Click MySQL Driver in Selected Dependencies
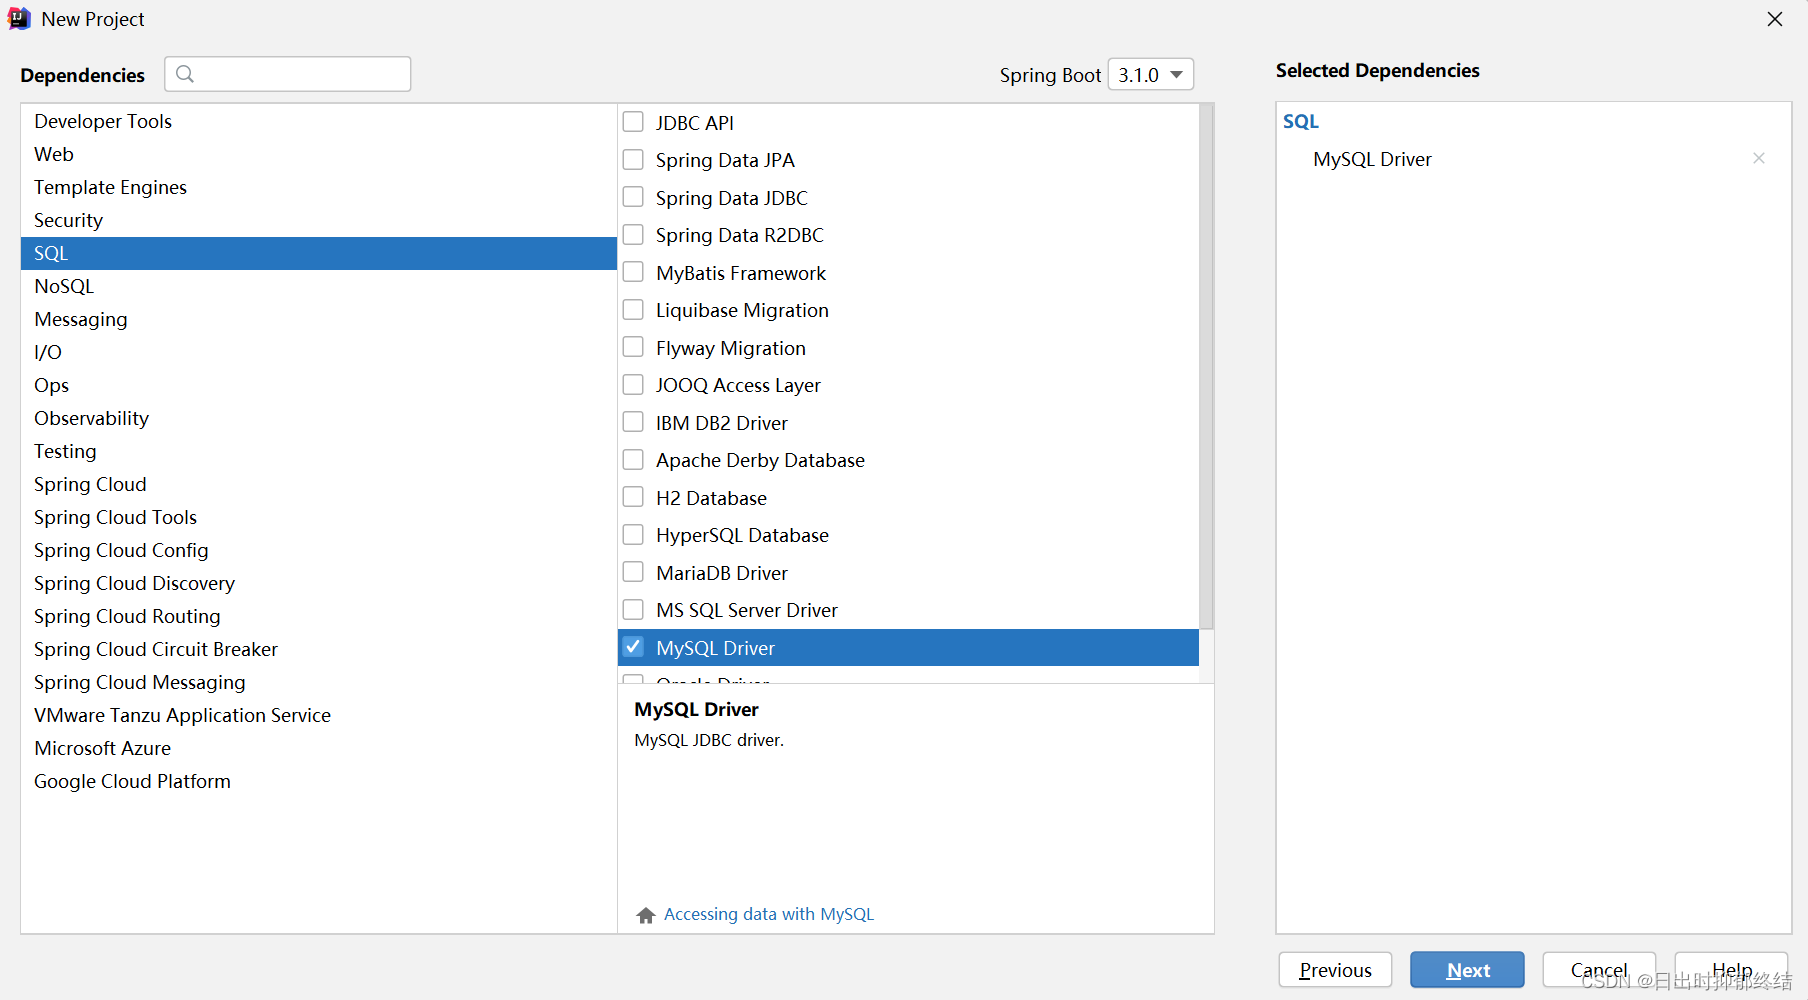 (x=1372, y=159)
